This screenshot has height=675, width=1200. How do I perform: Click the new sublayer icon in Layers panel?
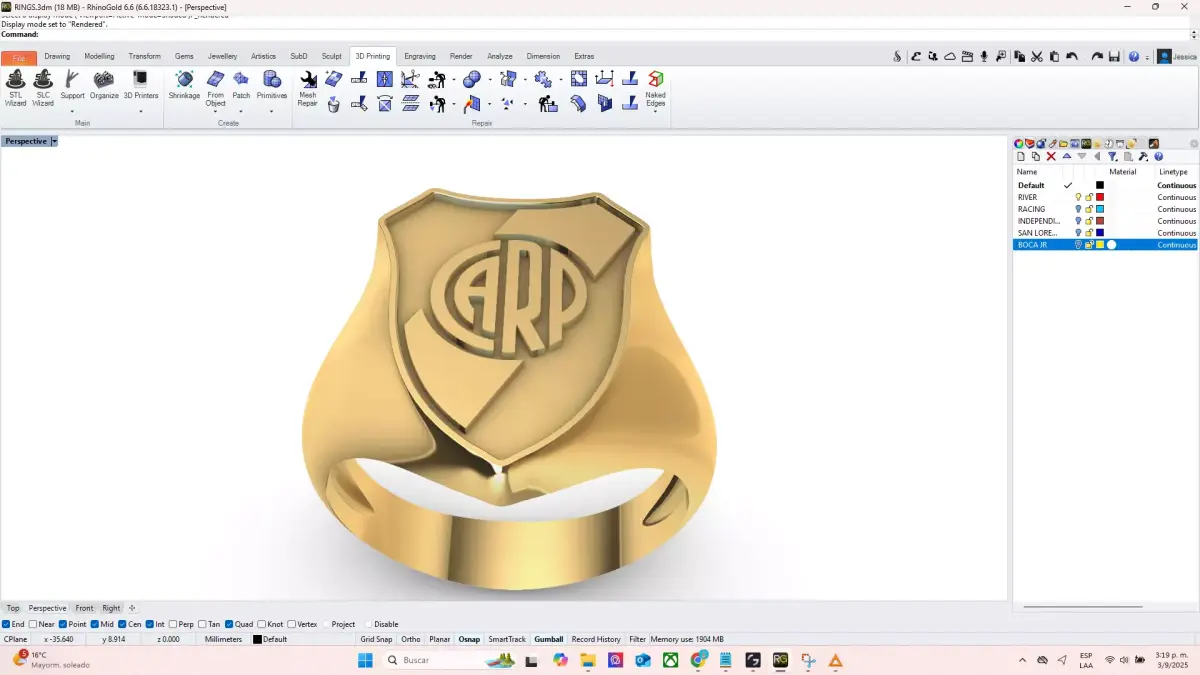pos(1036,157)
